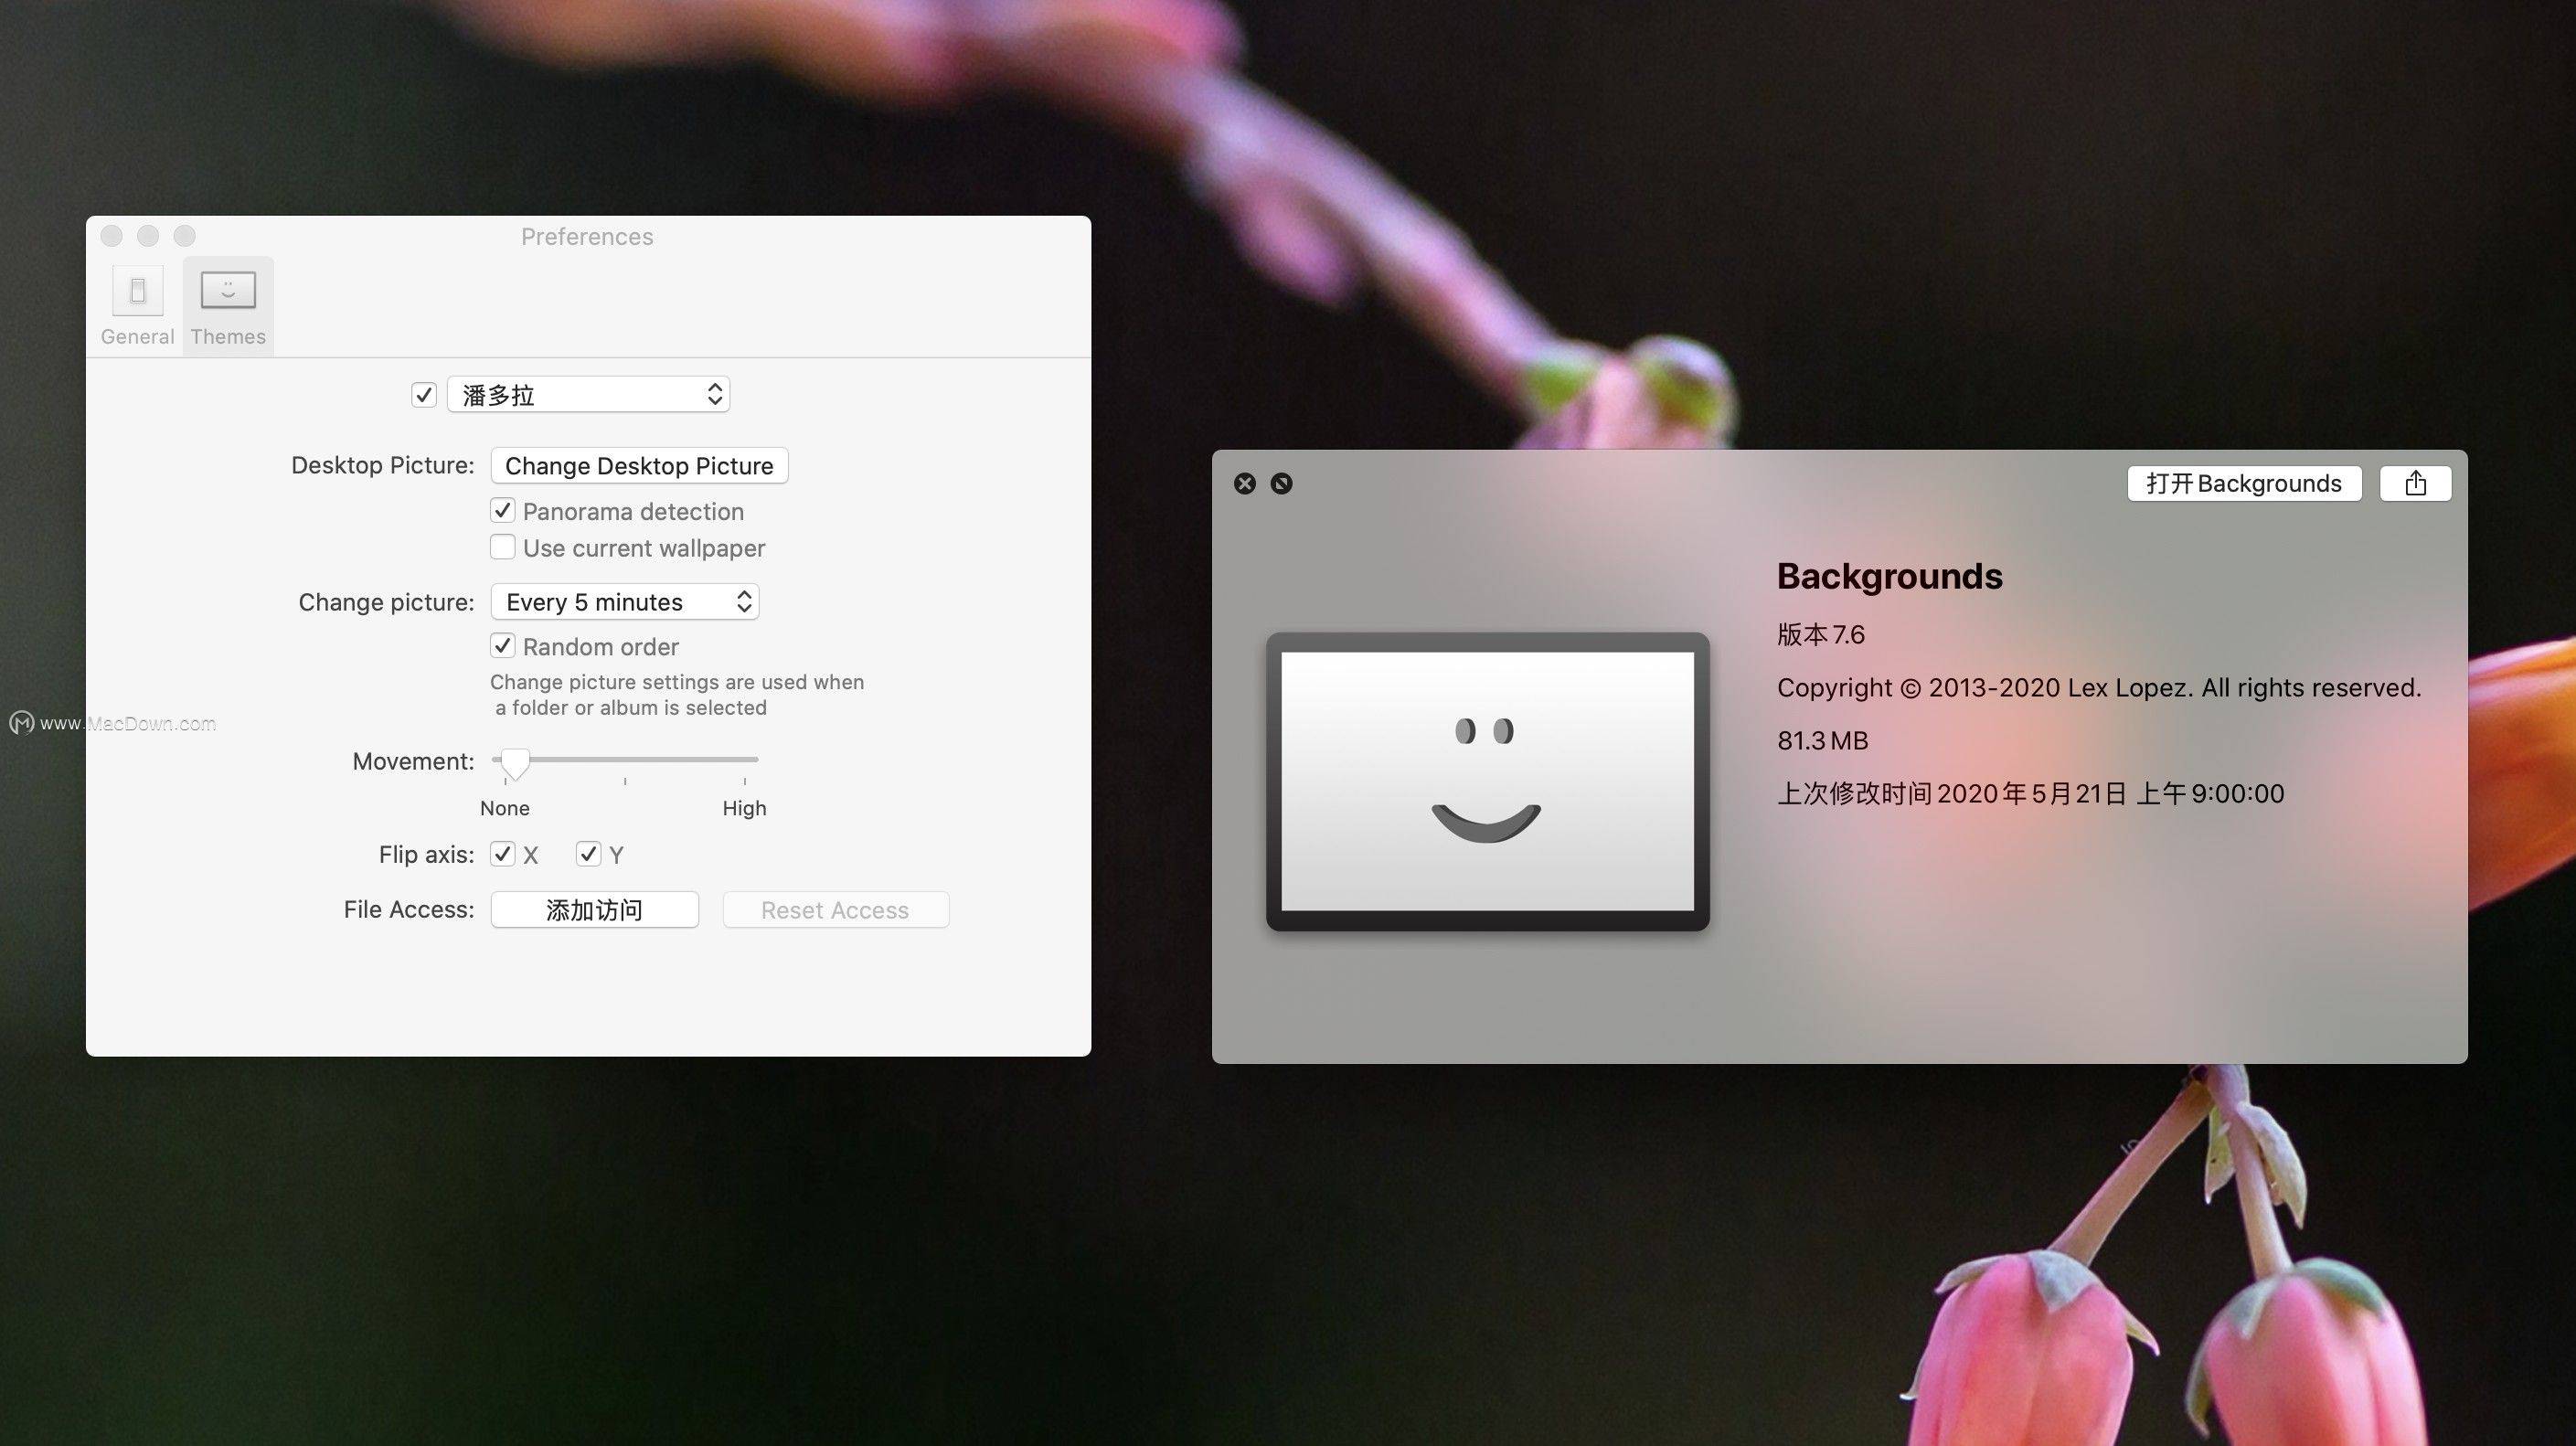Click the 上次修改时间 date text
The width and height of the screenshot is (2576, 1446).
point(2030,794)
